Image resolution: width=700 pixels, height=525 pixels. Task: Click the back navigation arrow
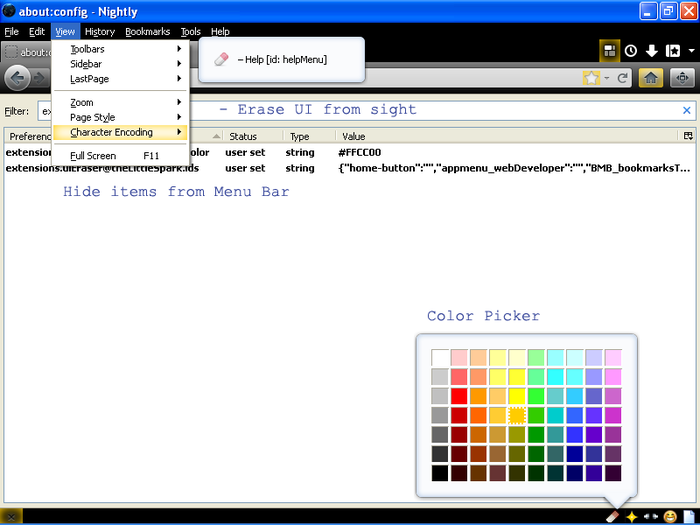pos(17,78)
